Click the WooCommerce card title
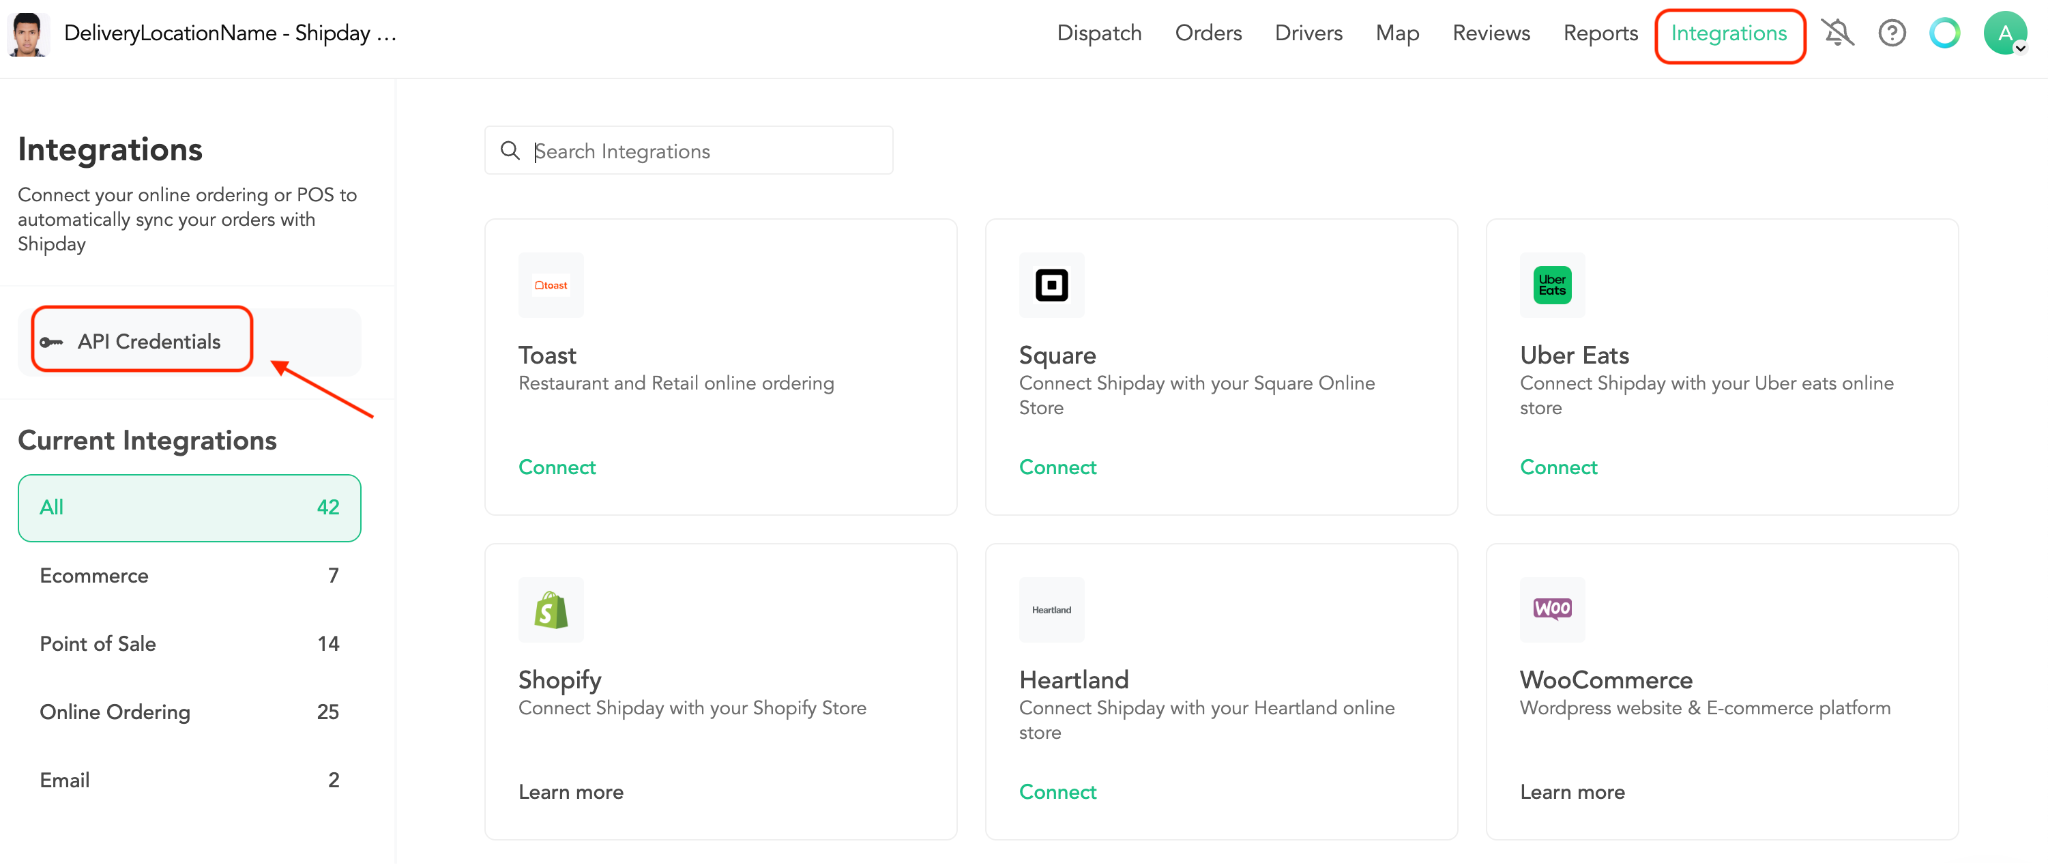 pos(1606,680)
